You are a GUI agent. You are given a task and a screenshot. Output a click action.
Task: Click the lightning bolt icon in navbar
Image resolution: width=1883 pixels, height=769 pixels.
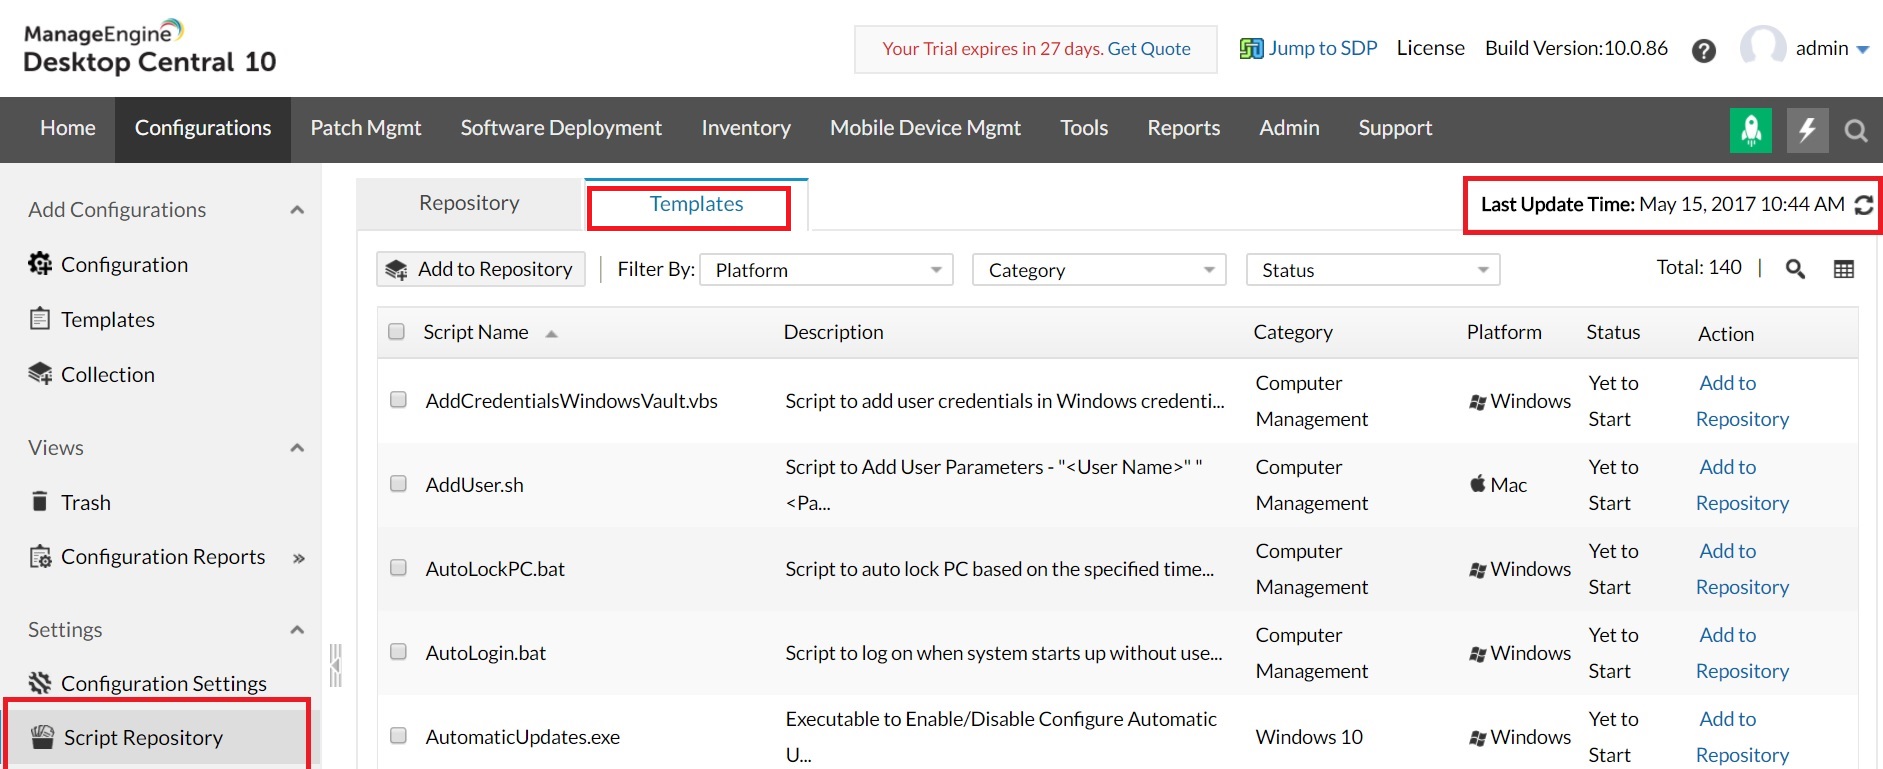click(x=1807, y=130)
